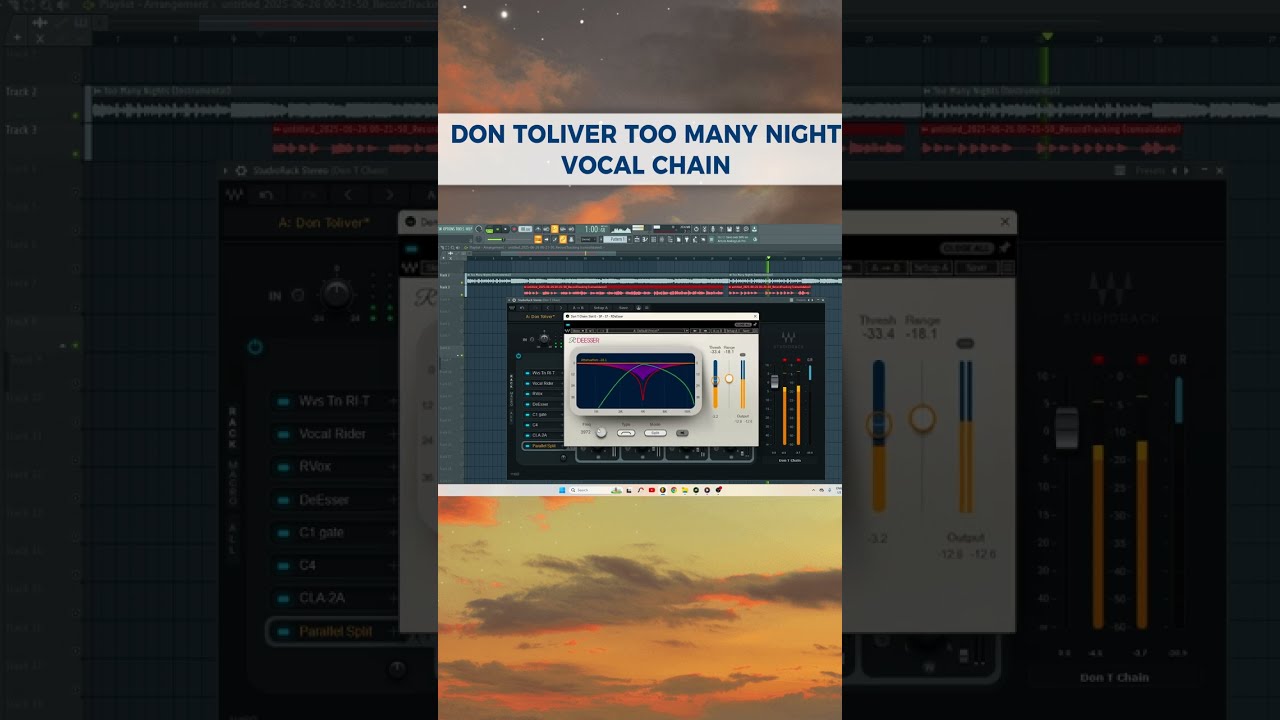Grab the Thresh slider handle in the blurred backdrop
The image size is (1280, 720).
pyautogui.click(x=878, y=423)
